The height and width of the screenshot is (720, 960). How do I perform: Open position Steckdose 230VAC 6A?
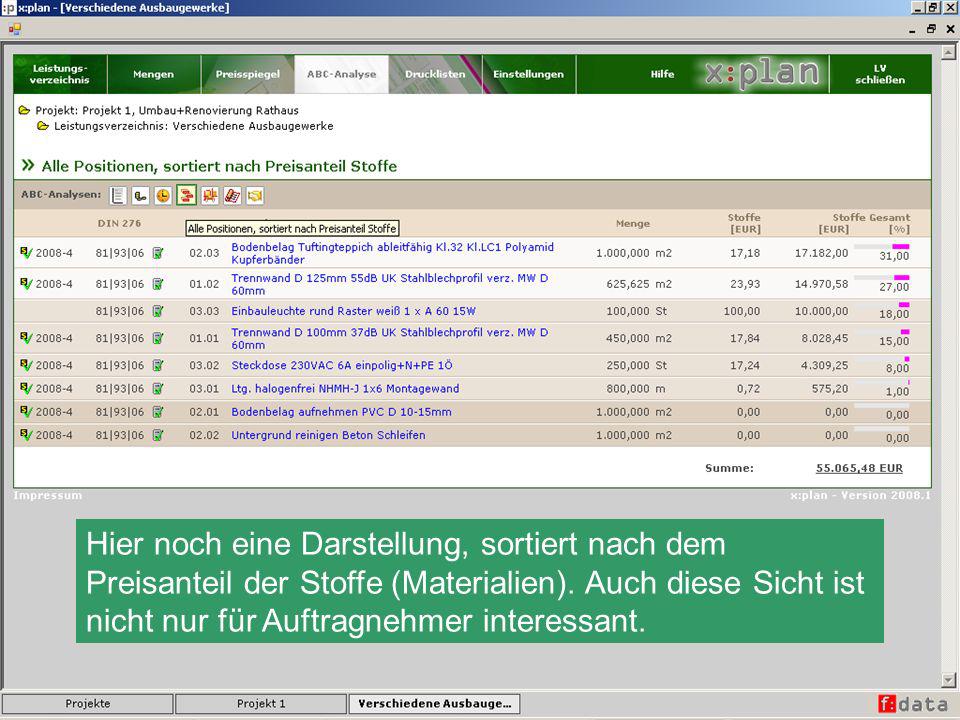(x=342, y=366)
